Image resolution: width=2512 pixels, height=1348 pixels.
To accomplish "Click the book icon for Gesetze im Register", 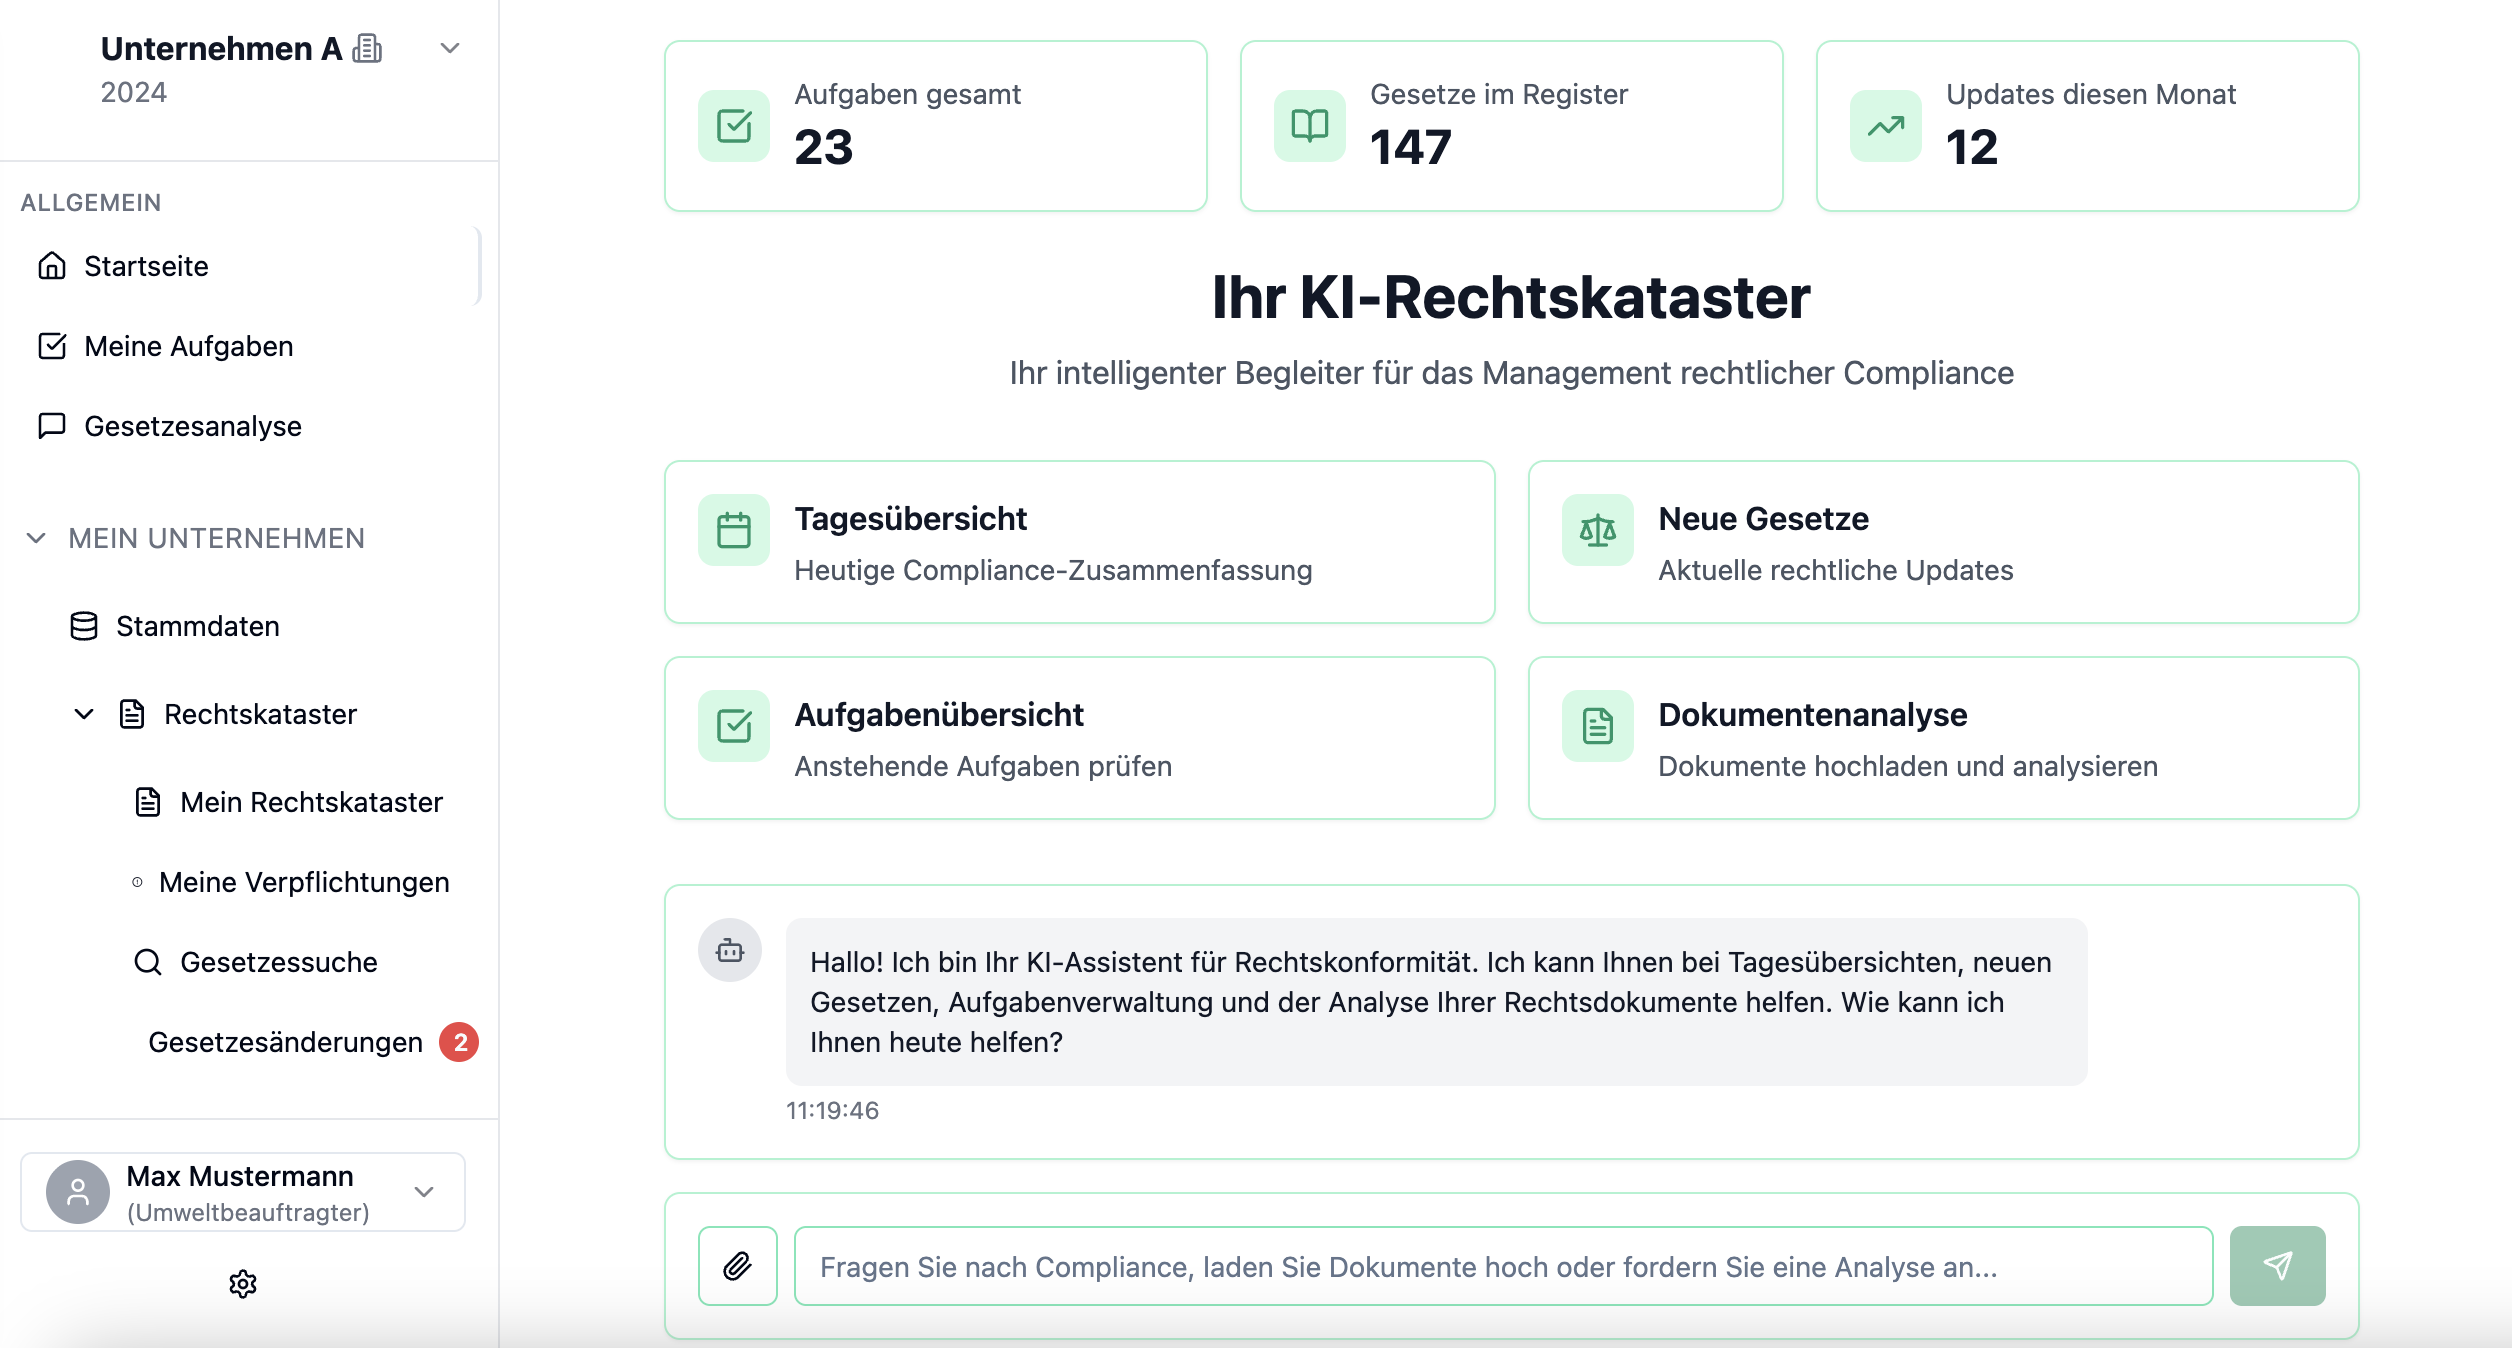I will point(1309,126).
